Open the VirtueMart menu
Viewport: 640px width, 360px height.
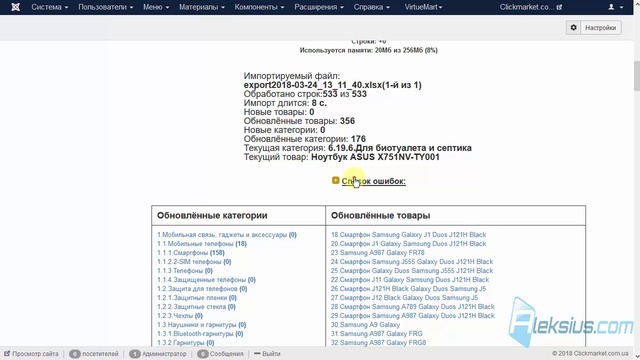point(423,7)
